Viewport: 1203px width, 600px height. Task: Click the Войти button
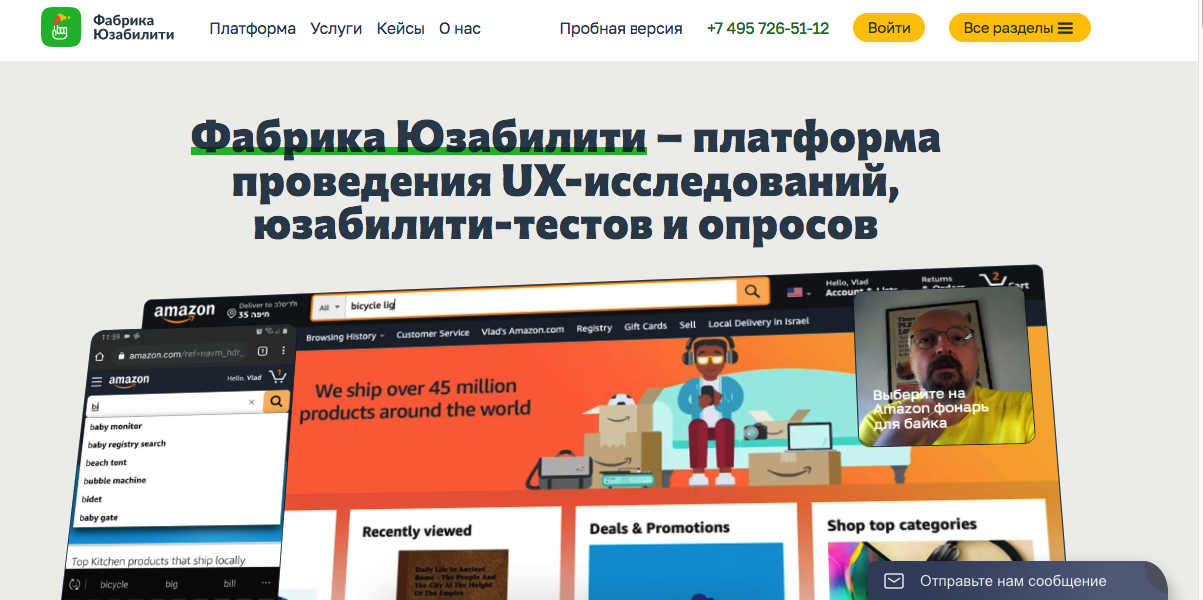pos(889,28)
